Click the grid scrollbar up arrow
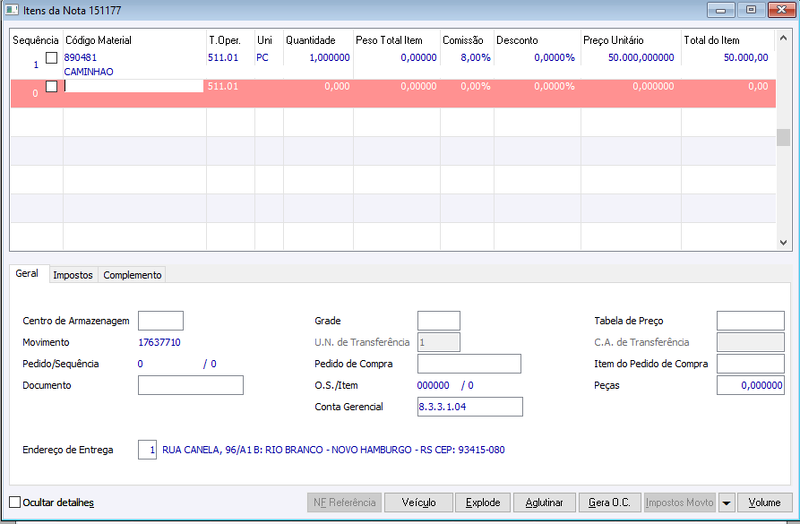800x524 pixels. [783, 38]
